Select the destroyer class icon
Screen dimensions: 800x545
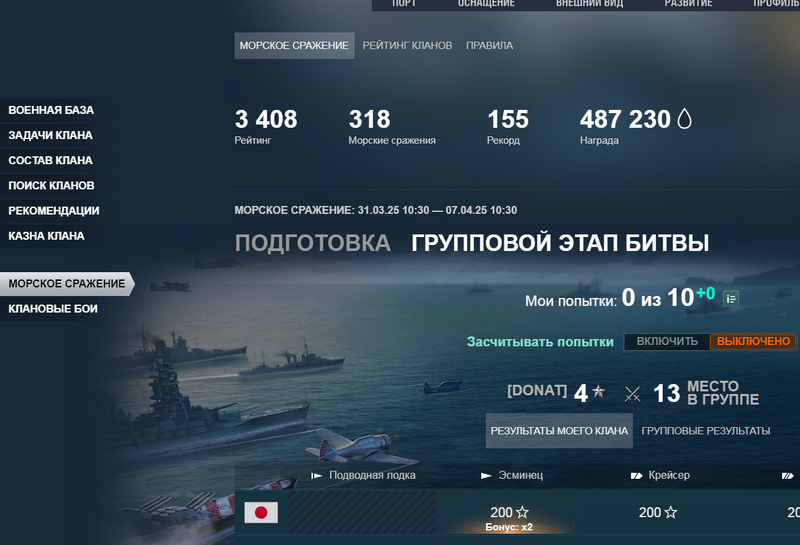[x=486, y=476]
